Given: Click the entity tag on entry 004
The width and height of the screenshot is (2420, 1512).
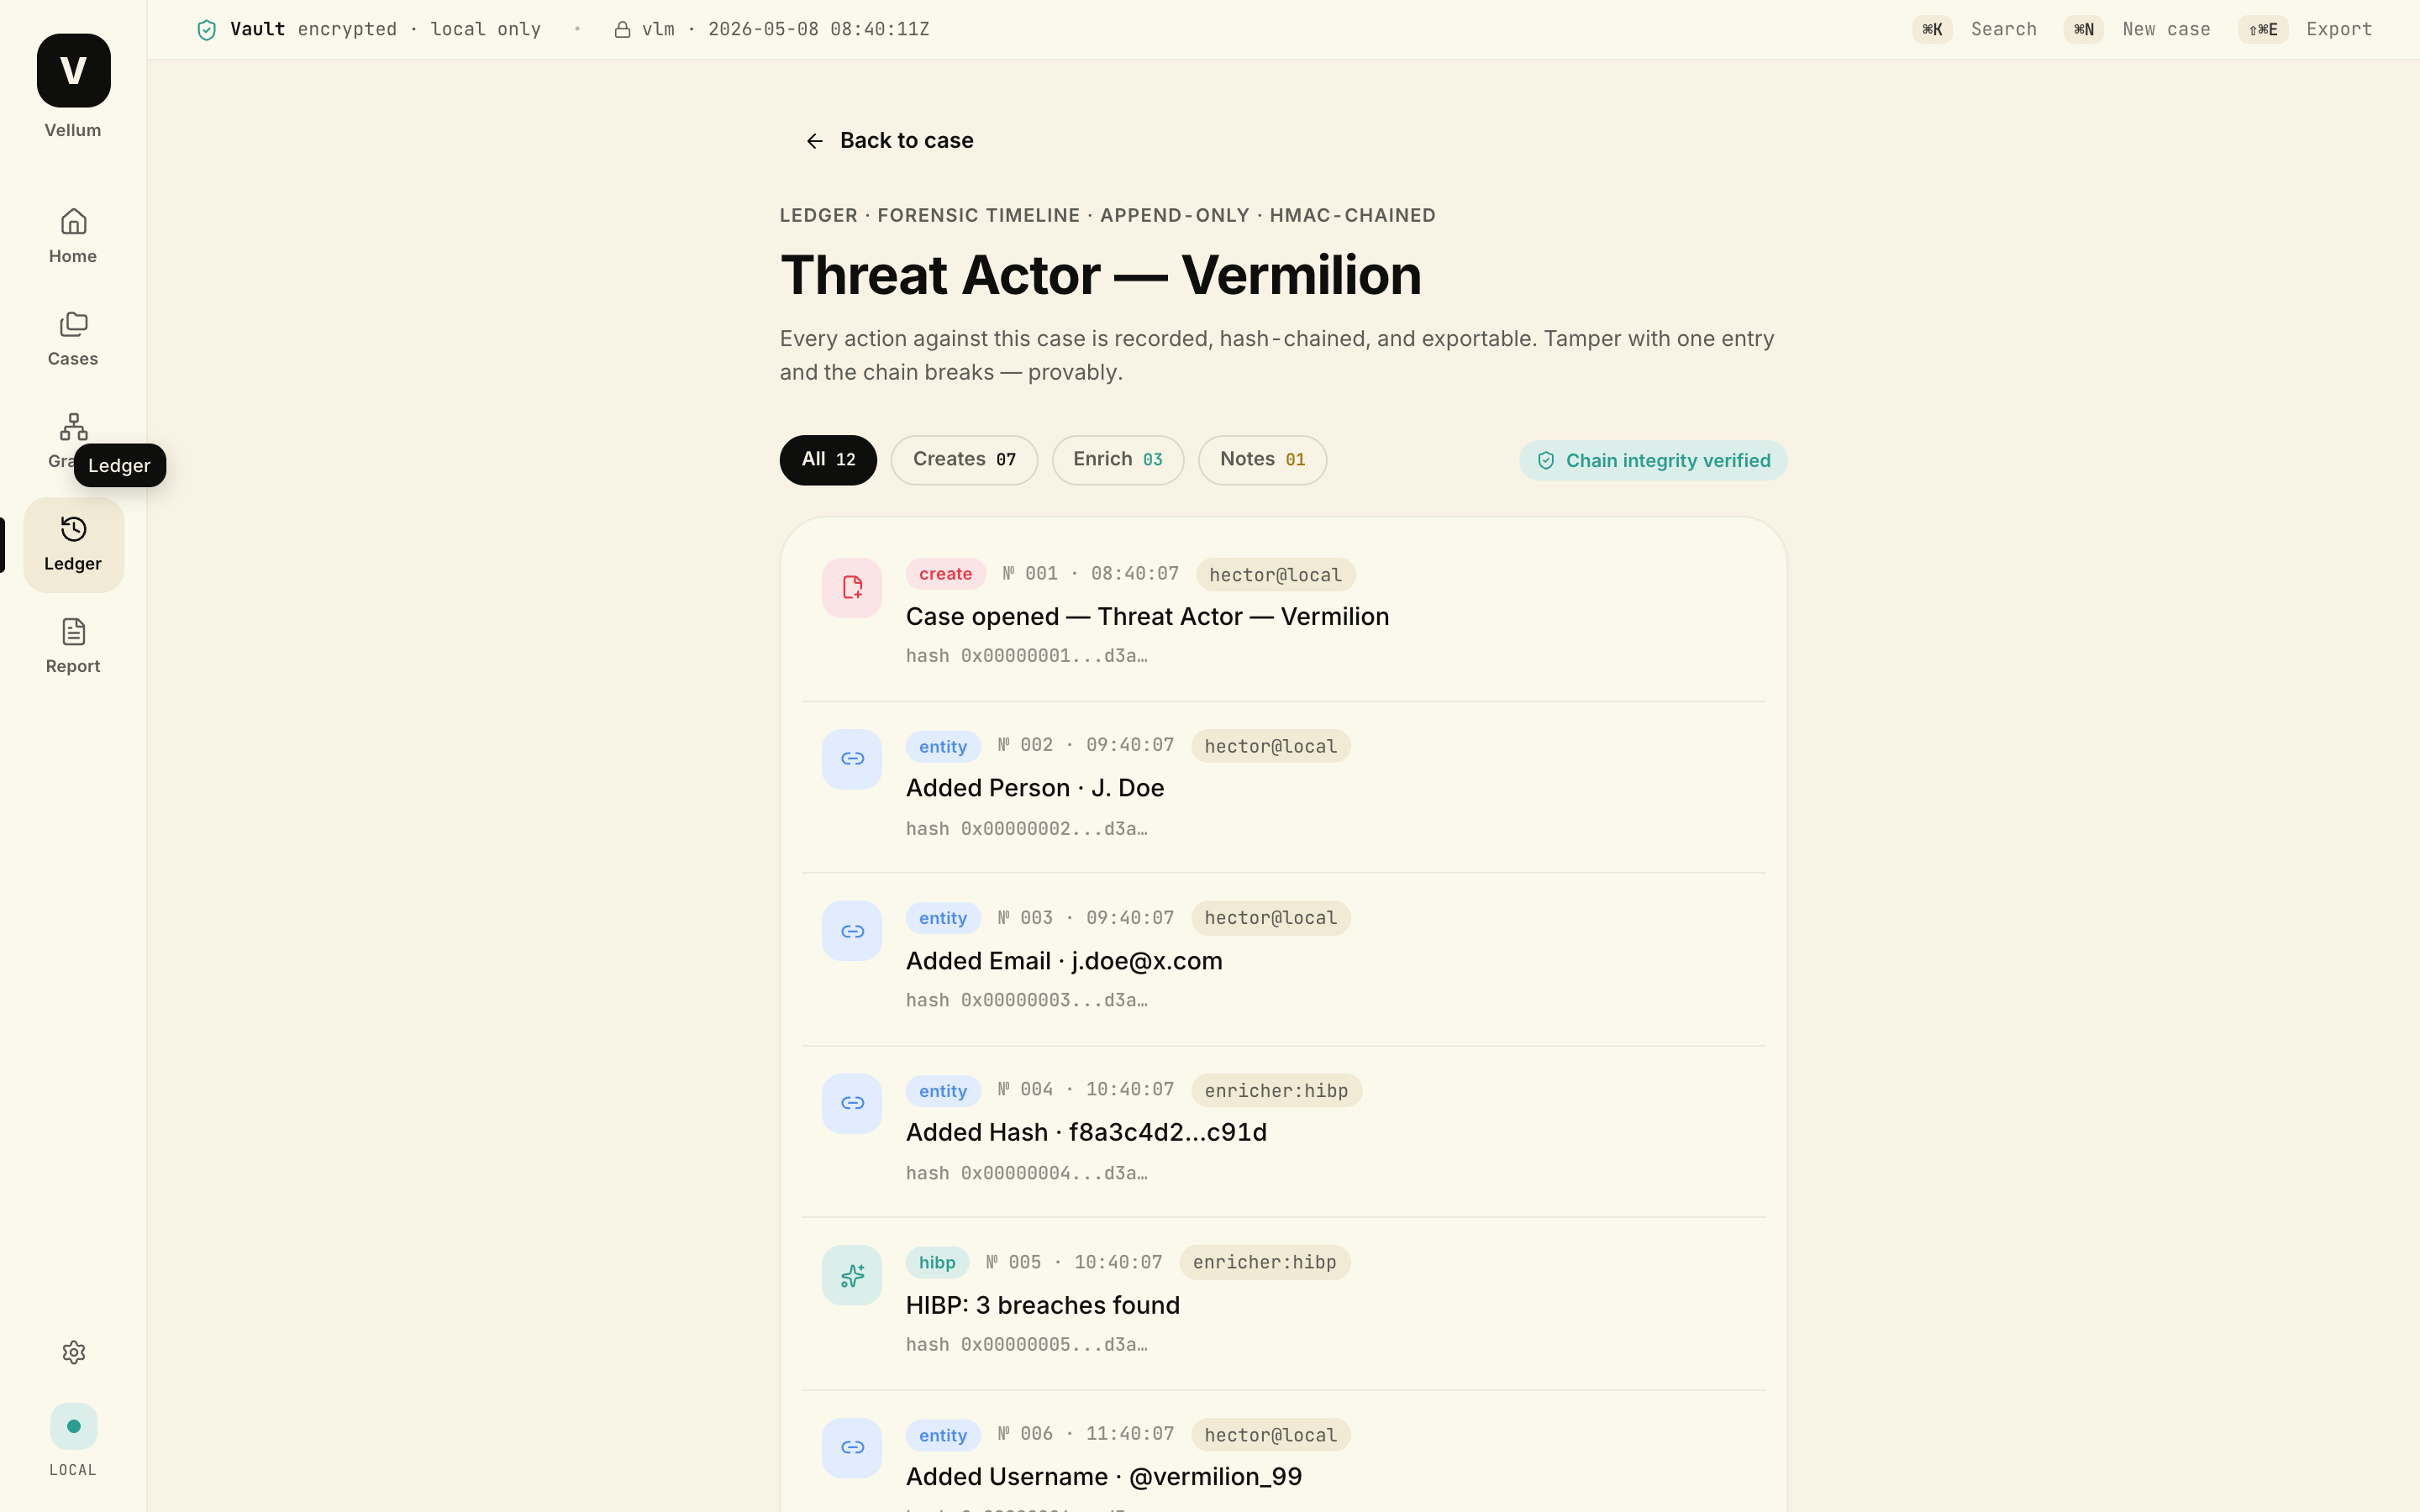Looking at the screenshot, I should pyautogui.click(x=943, y=1091).
